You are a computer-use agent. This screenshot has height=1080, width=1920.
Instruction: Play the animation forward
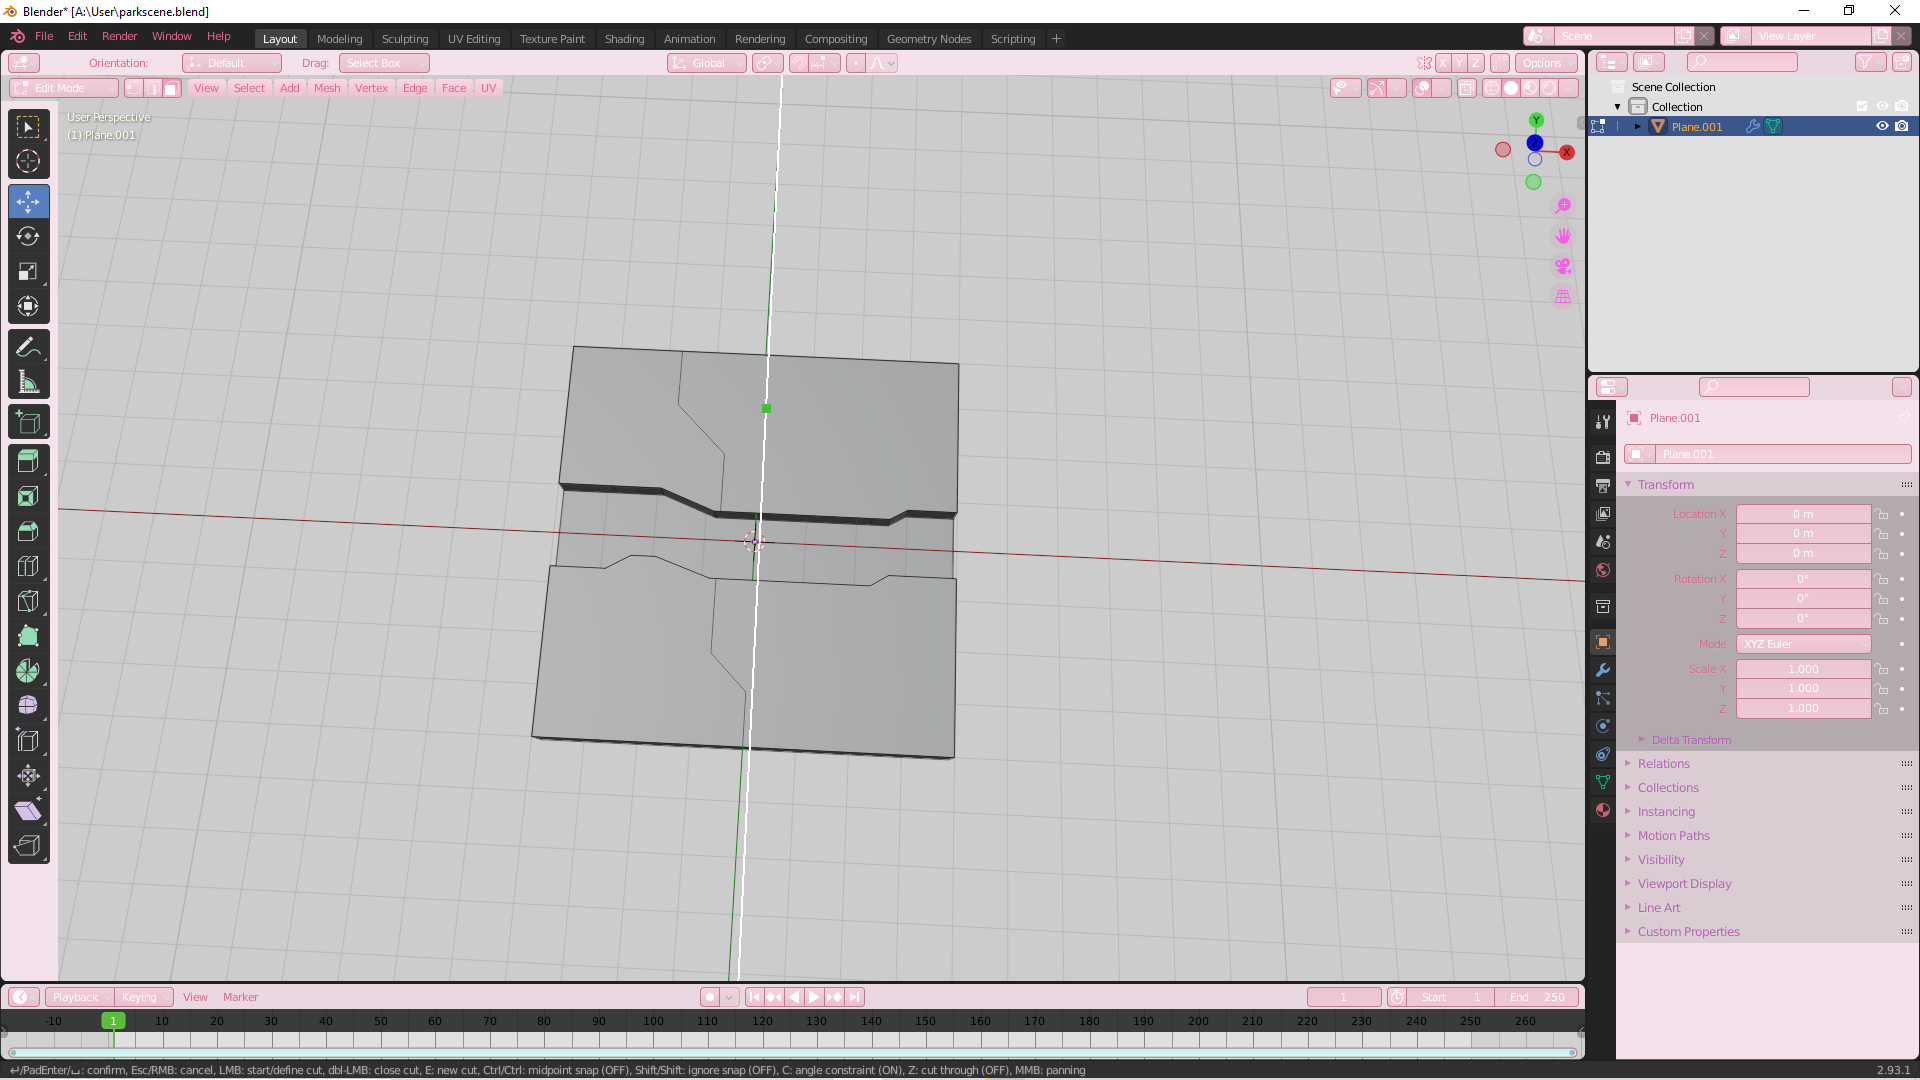pyautogui.click(x=814, y=997)
